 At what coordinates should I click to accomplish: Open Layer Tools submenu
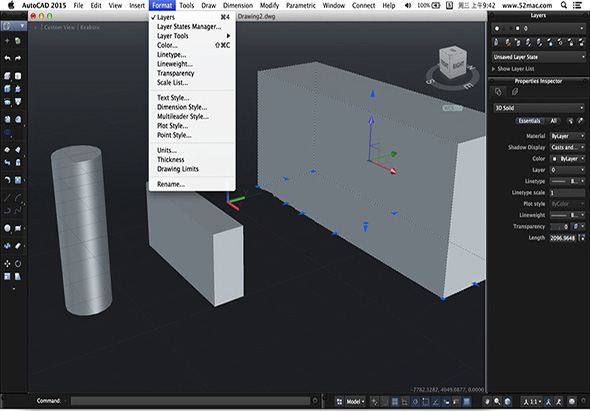tap(192, 36)
